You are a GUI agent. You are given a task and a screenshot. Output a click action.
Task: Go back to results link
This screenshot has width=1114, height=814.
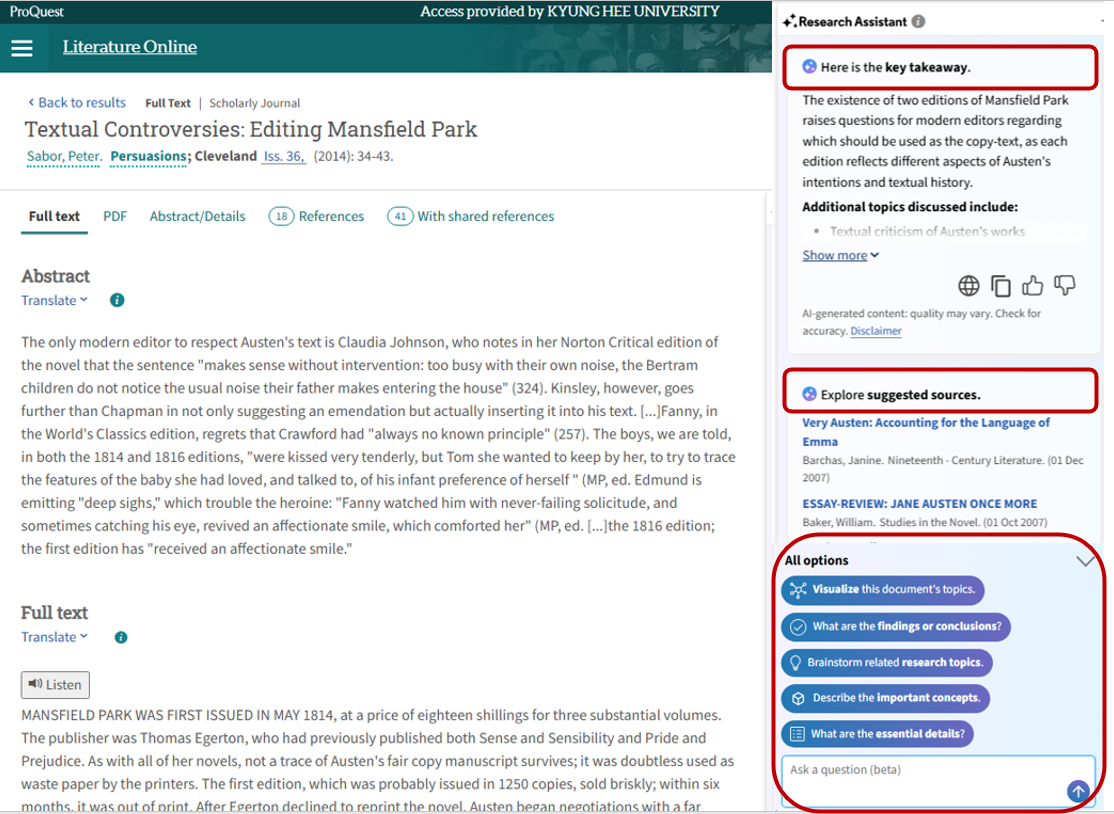point(76,102)
